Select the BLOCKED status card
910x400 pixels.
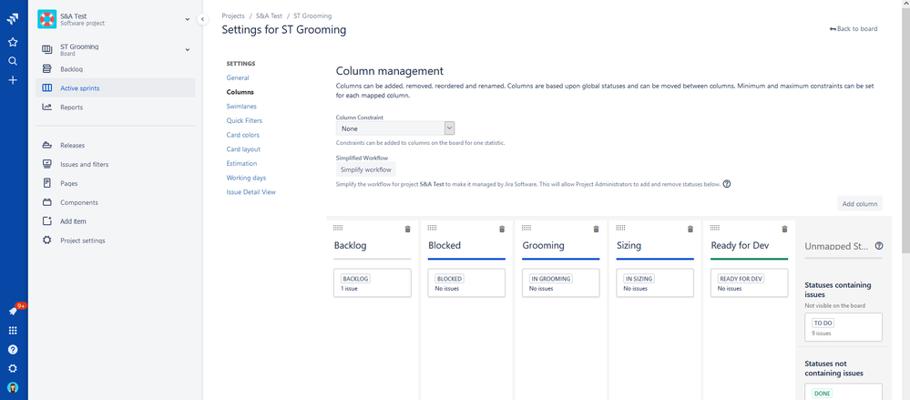(x=467, y=283)
